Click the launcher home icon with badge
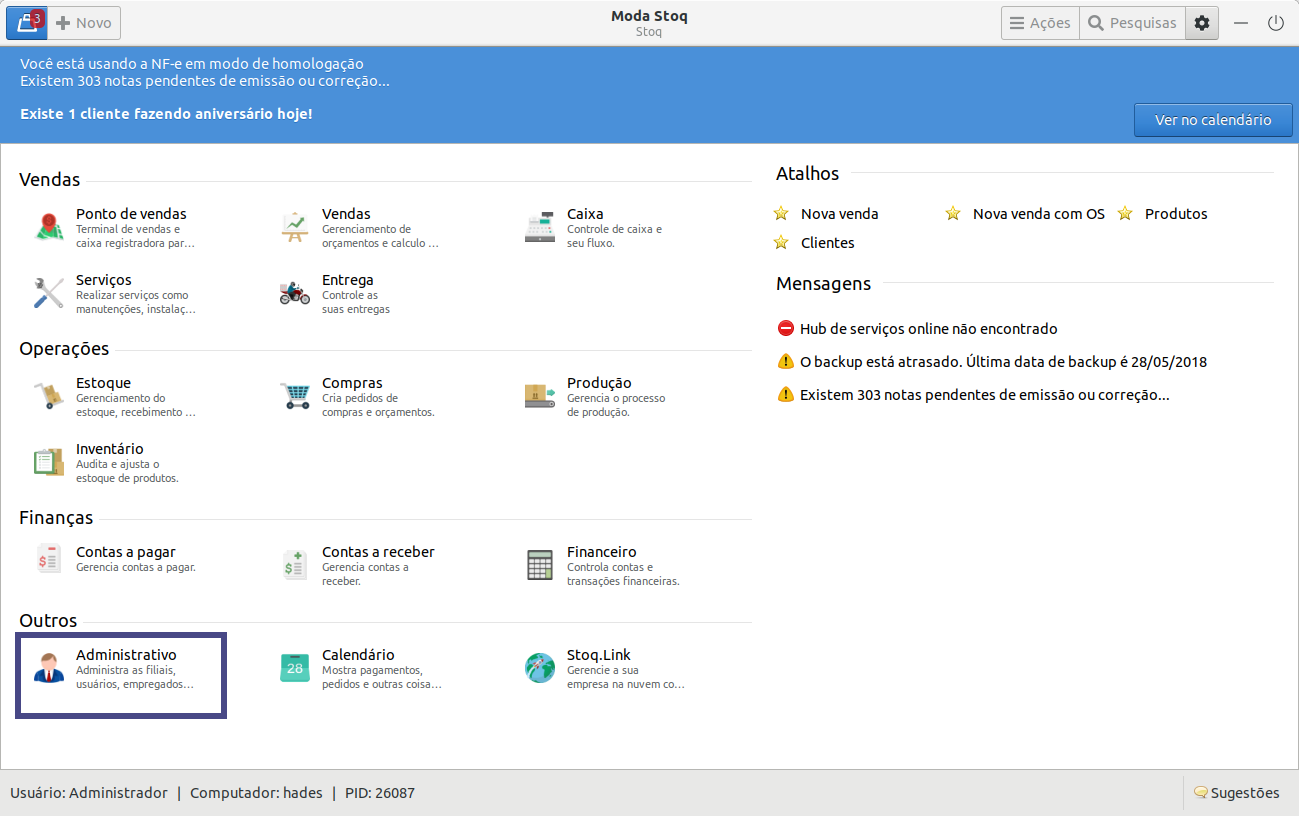The width and height of the screenshot is (1299, 816). (27, 22)
